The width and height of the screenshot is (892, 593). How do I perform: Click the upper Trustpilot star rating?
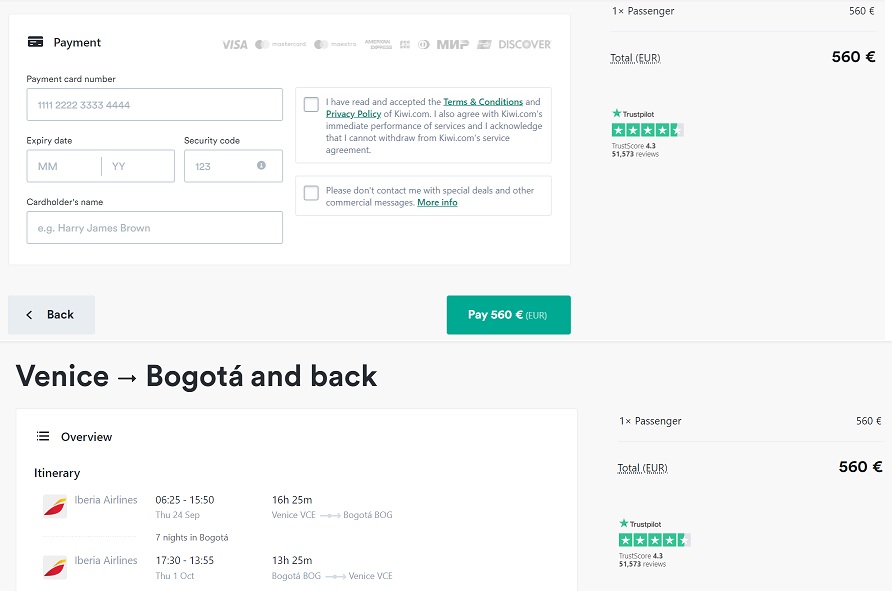coord(647,130)
